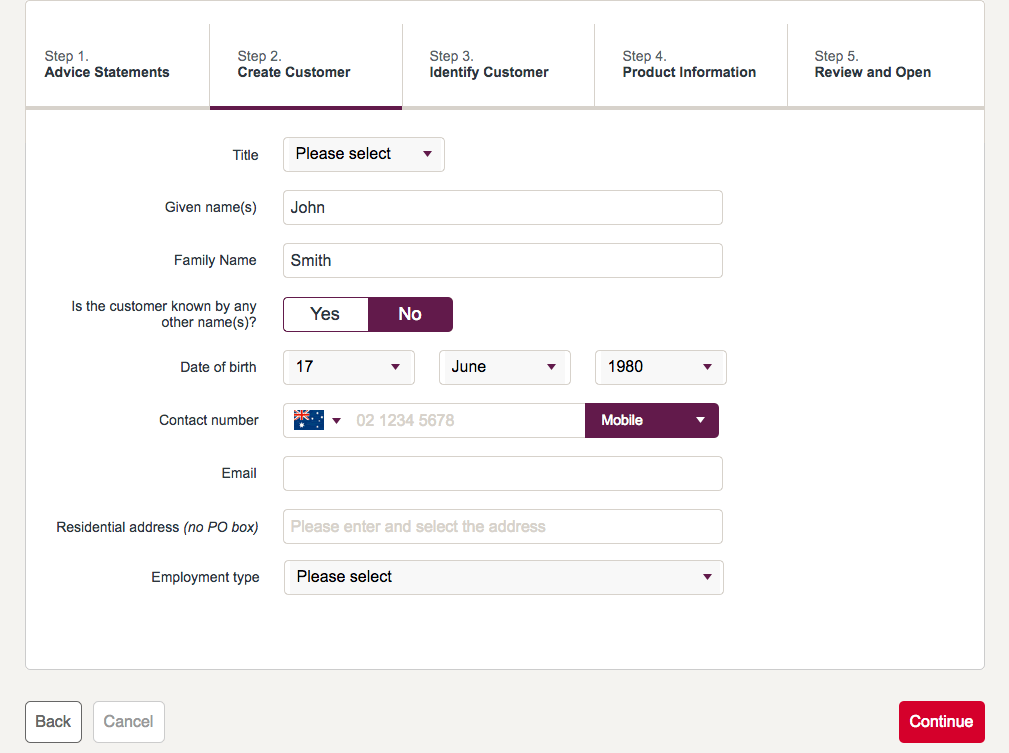Image resolution: width=1009 pixels, height=753 pixels.
Task: Expand the Employment type dropdown
Action: coord(503,577)
